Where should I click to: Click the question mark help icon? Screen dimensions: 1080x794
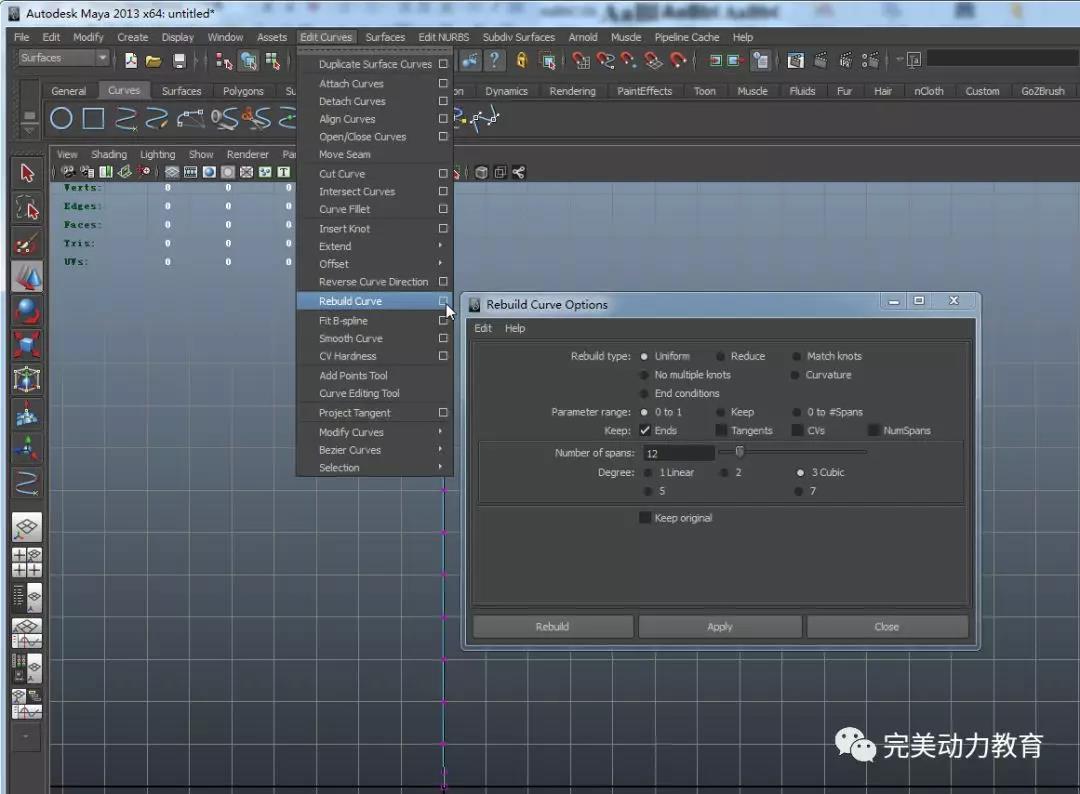point(494,61)
